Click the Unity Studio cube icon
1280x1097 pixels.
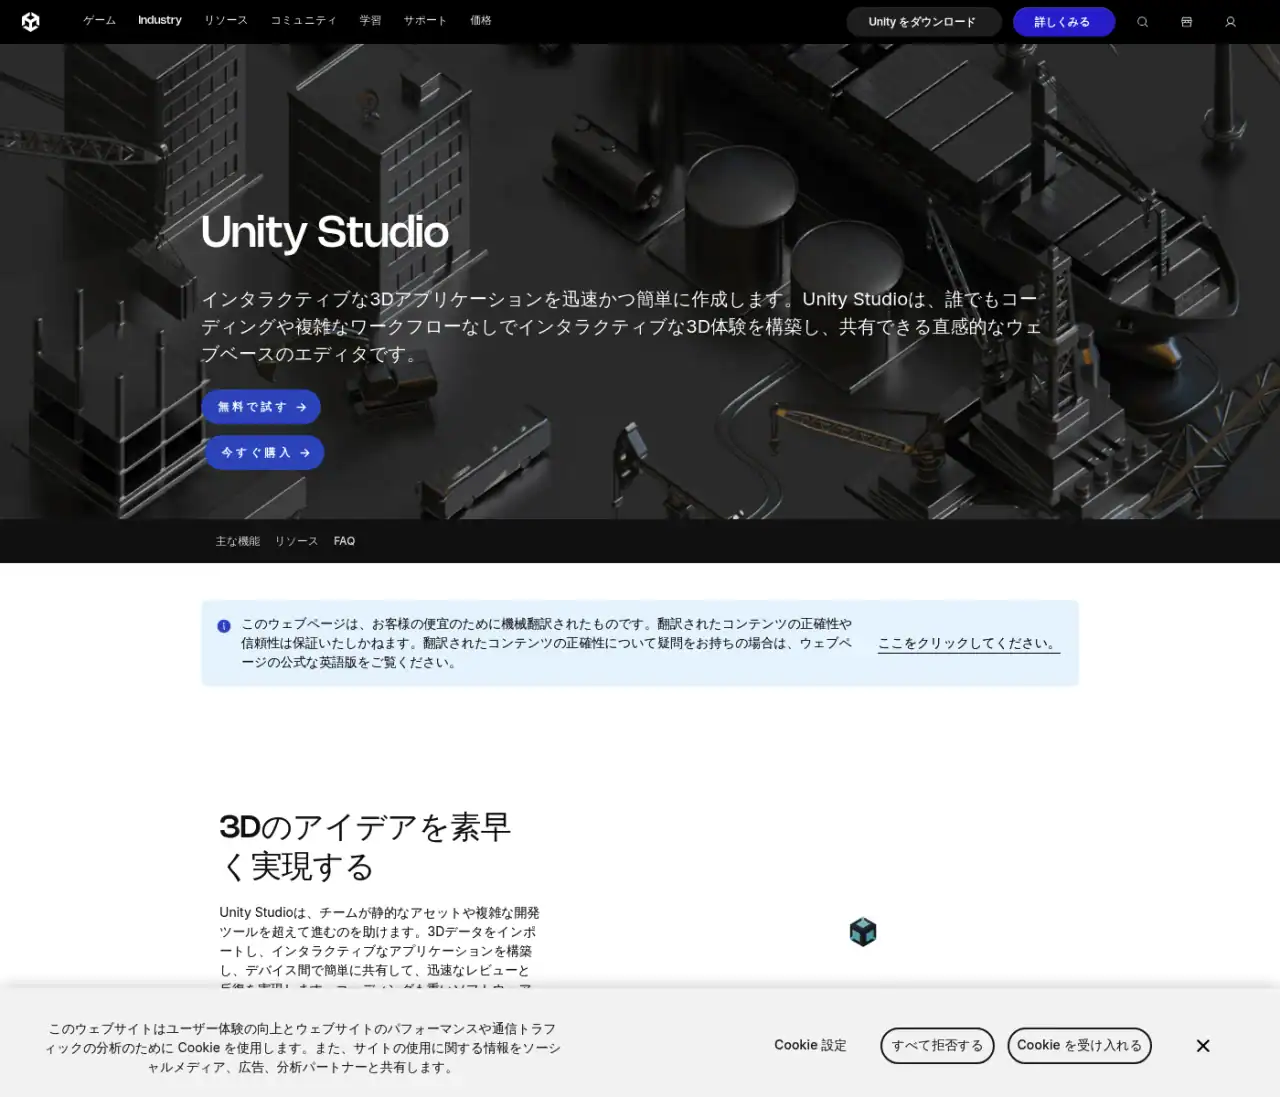point(862,932)
